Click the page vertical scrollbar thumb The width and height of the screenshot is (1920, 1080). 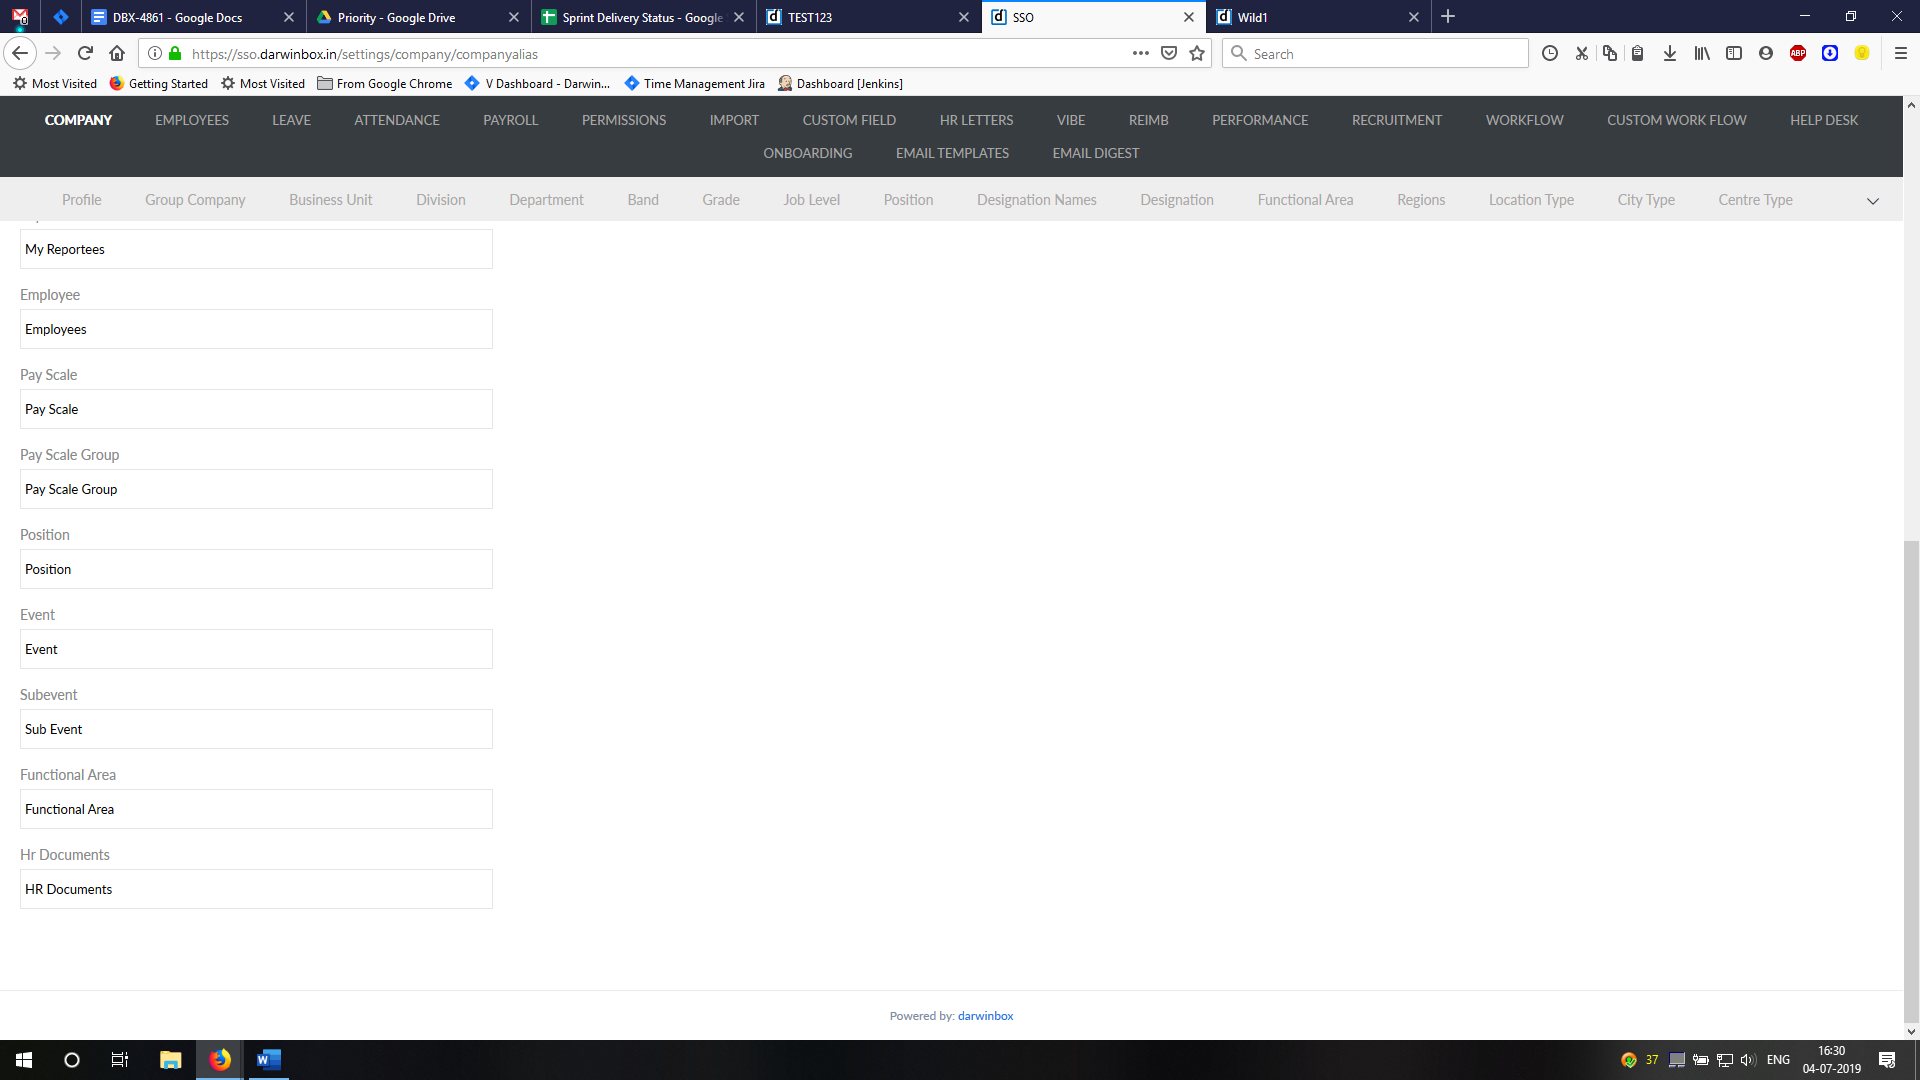pos(1911,780)
